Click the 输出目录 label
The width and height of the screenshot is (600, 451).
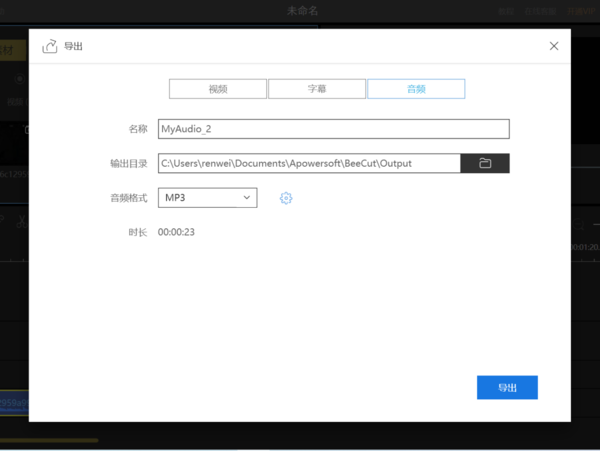129,163
